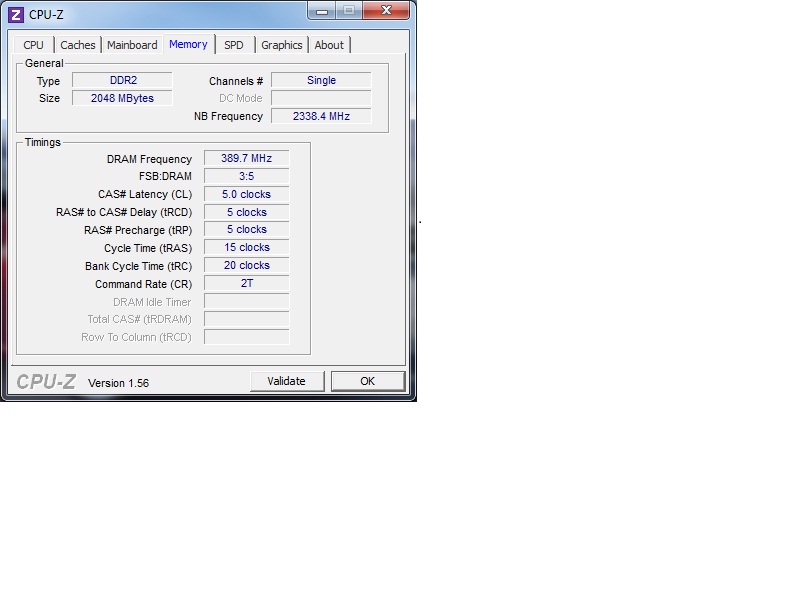Click the empty Total CAS# (tRDRAM) field
Image resolution: width=800 pixels, height=600 pixels.
click(246, 319)
